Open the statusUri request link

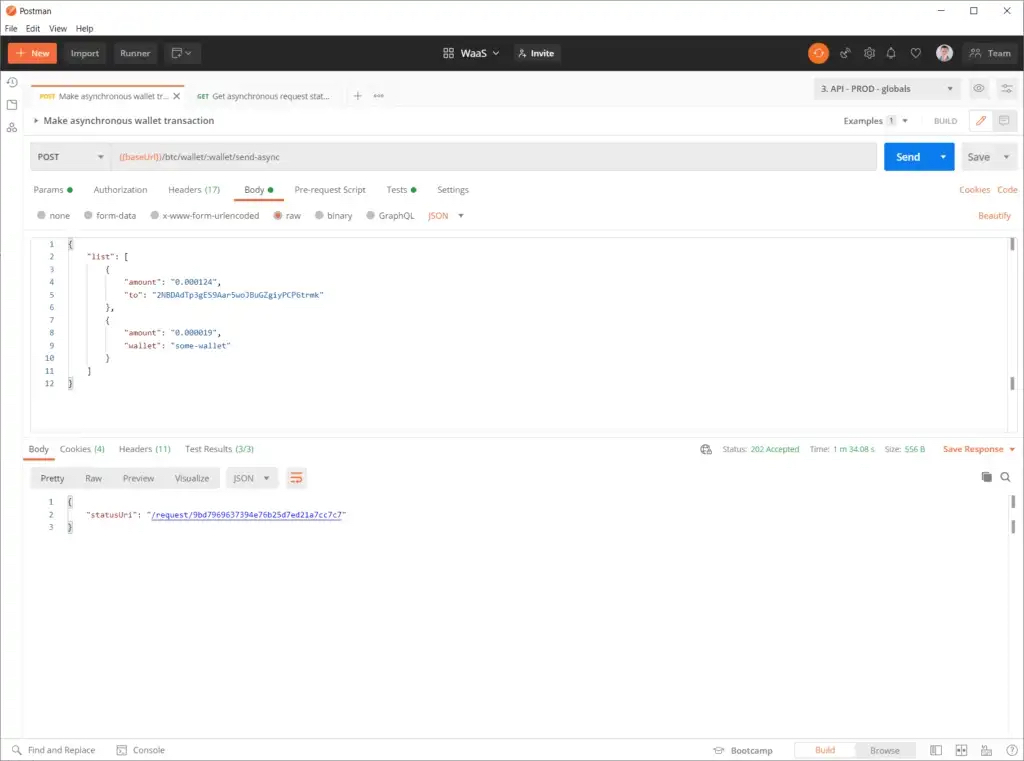(247, 515)
